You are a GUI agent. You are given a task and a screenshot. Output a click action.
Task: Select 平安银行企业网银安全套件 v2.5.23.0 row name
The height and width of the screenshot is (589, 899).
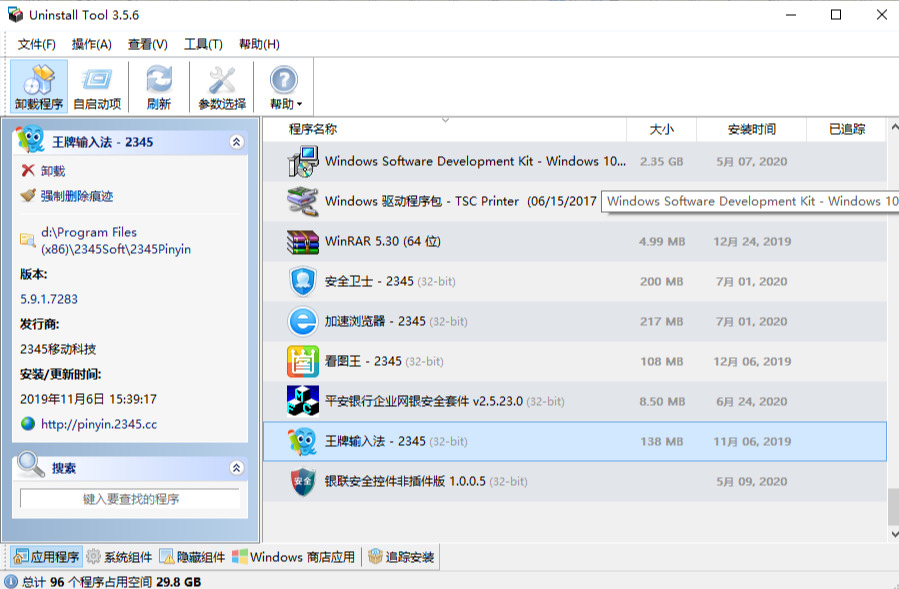(x=444, y=401)
